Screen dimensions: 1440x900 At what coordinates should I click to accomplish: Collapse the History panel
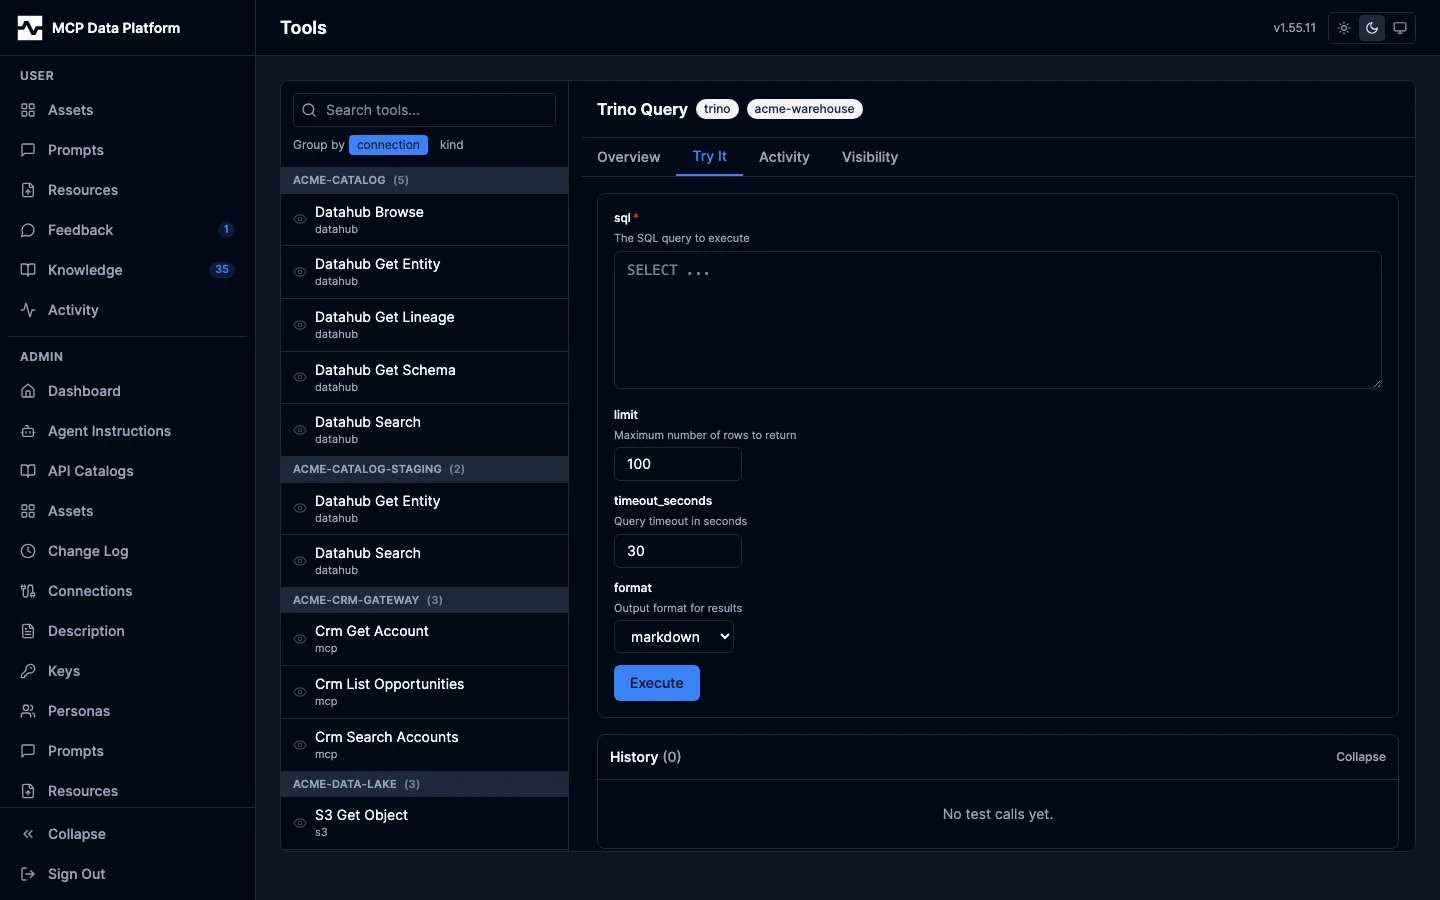click(x=1360, y=757)
